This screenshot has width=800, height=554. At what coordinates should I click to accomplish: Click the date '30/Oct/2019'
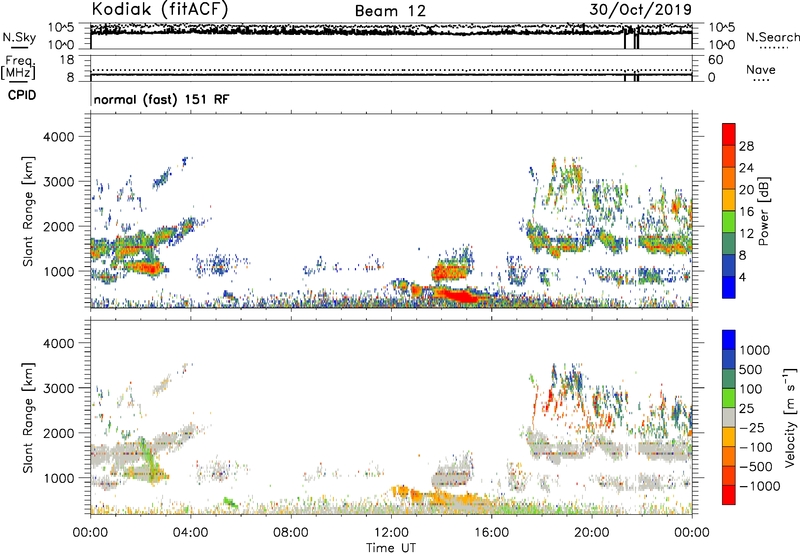641,10
